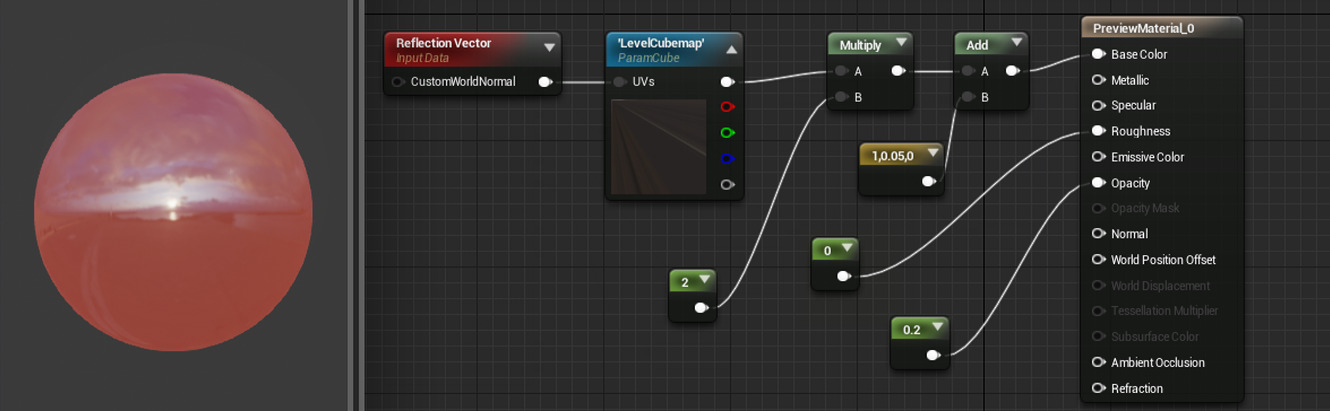Click the Multiply node A input pin
1330x411 pixels.
[x=842, y=71]
